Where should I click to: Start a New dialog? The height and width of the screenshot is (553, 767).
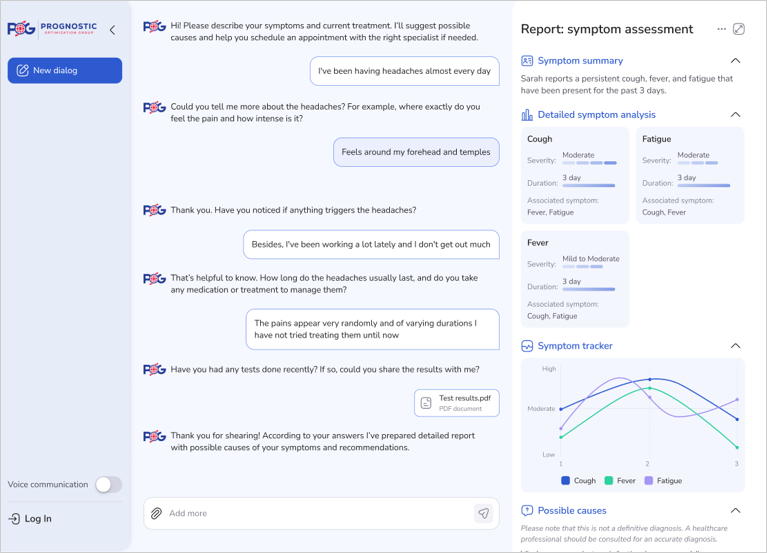click(x=65, y=71)
